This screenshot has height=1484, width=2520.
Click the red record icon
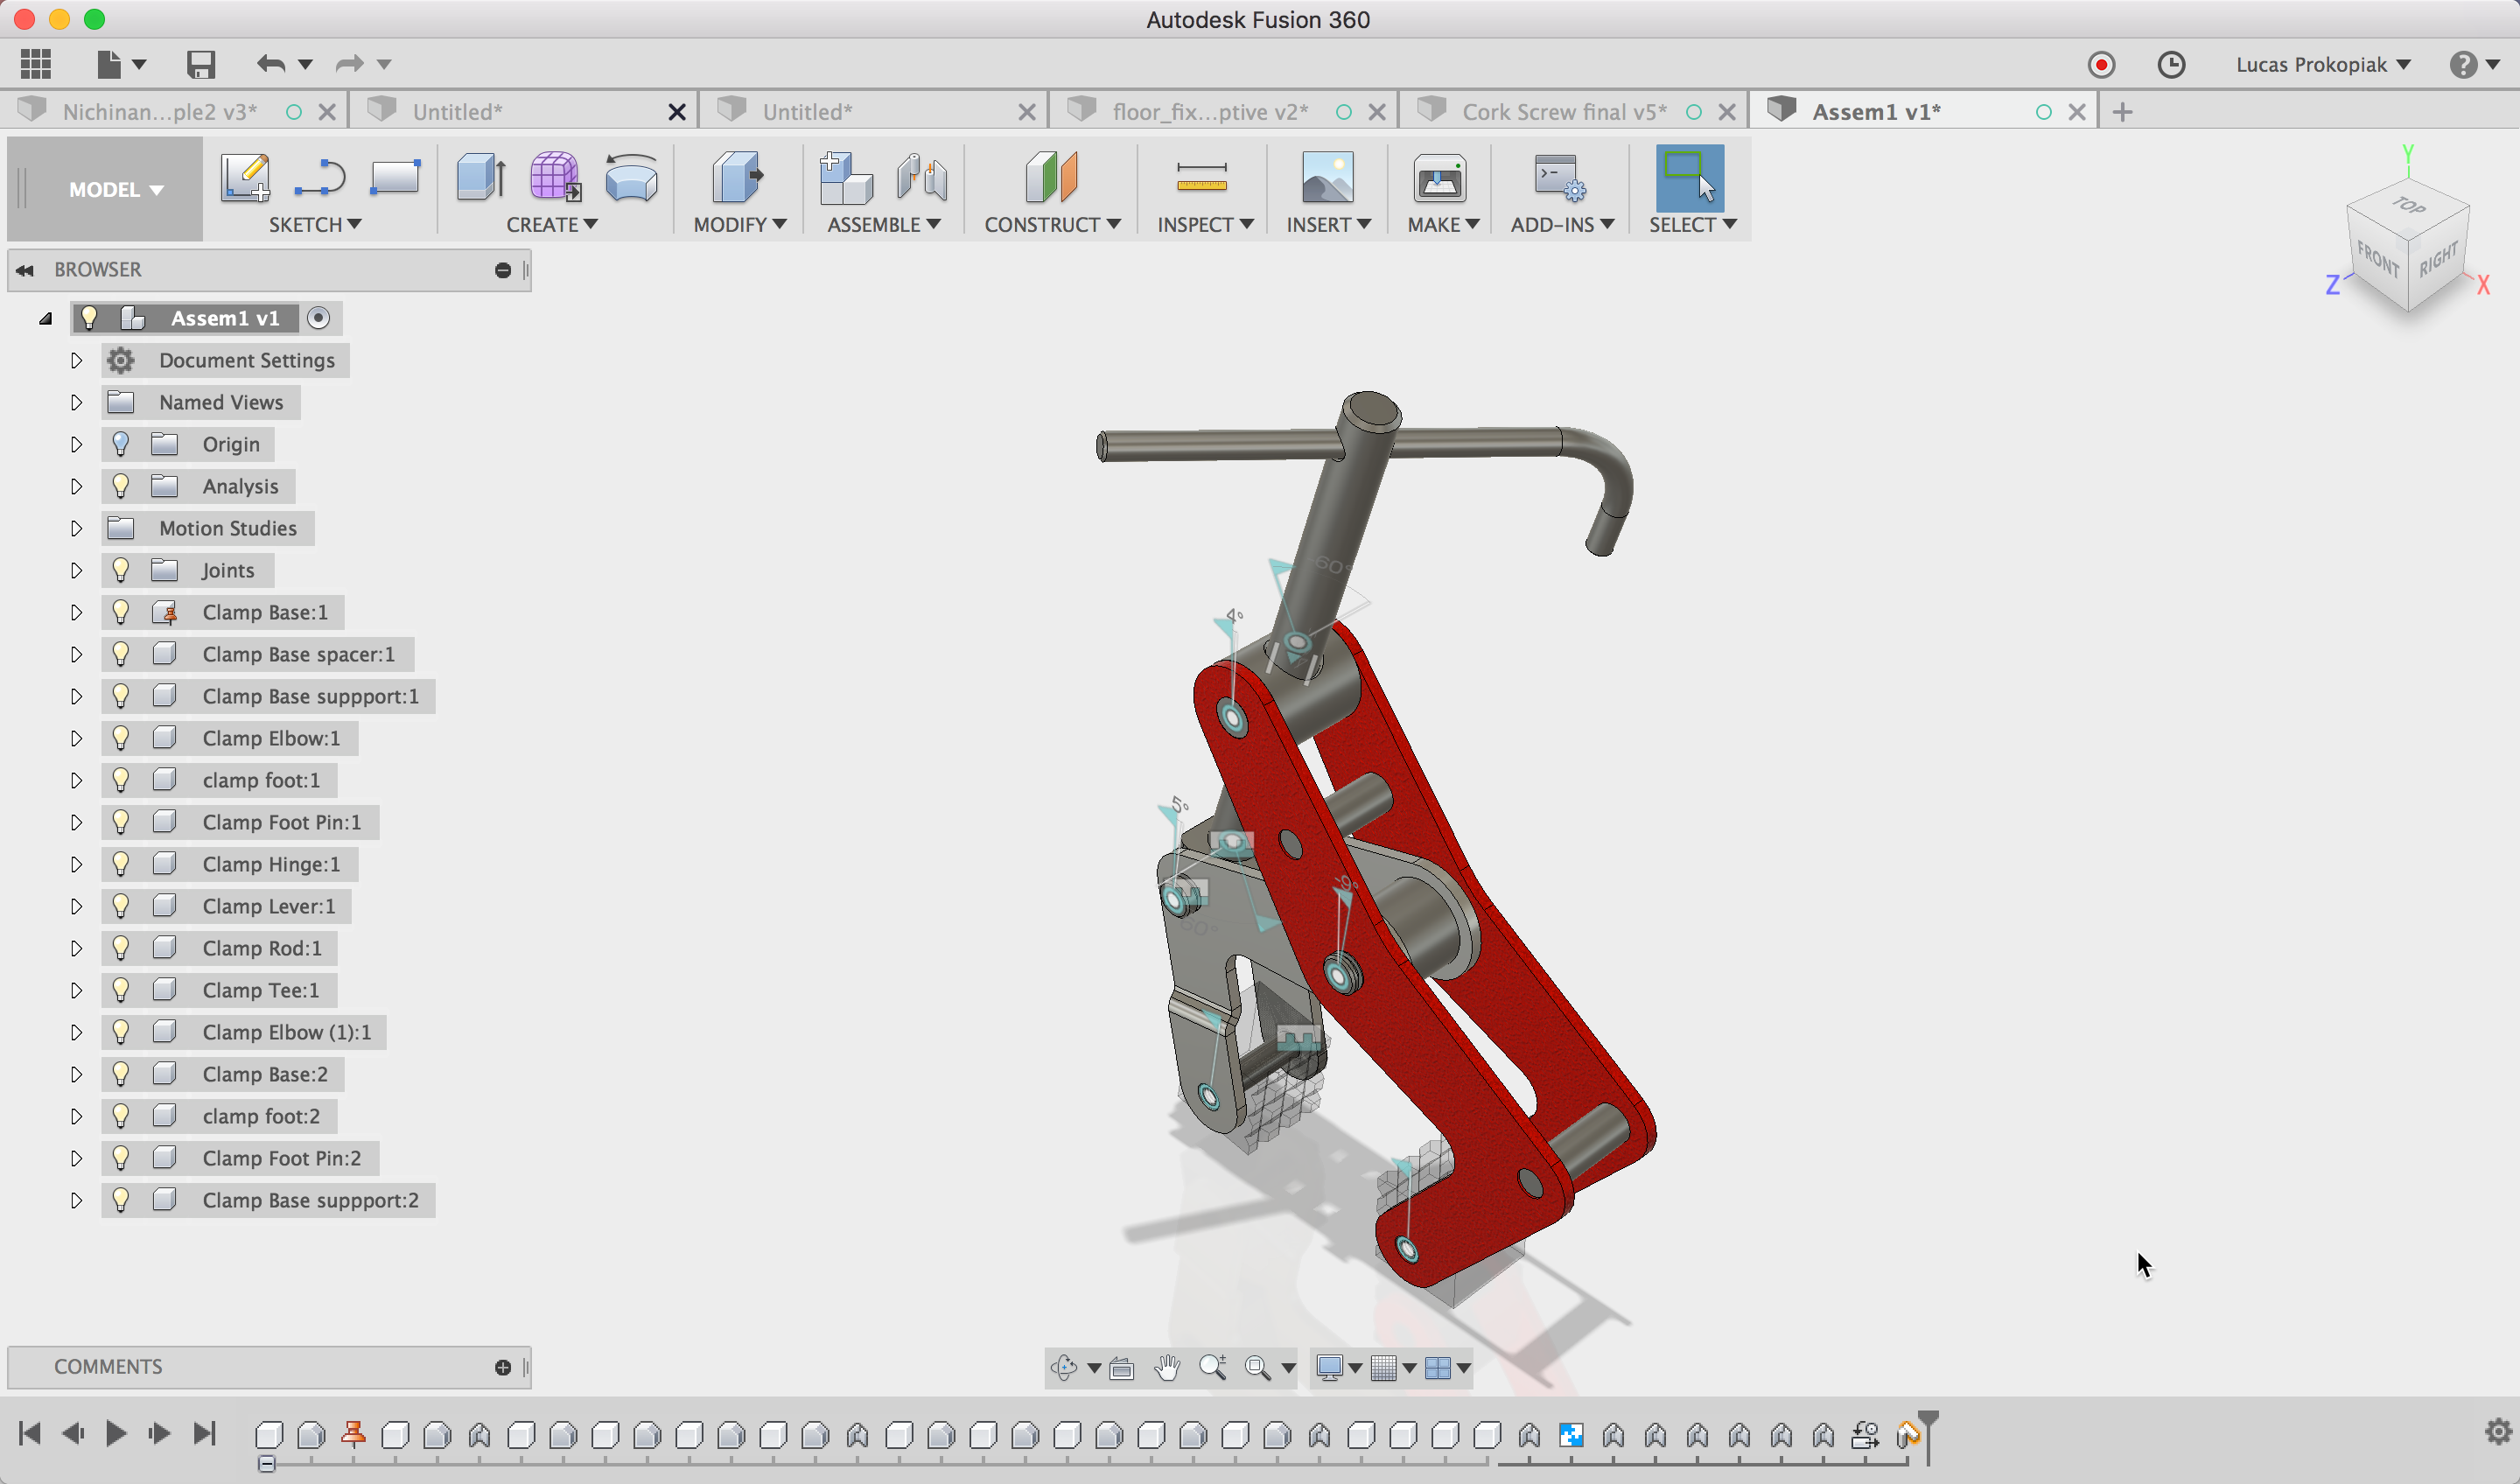point(2101,65)
